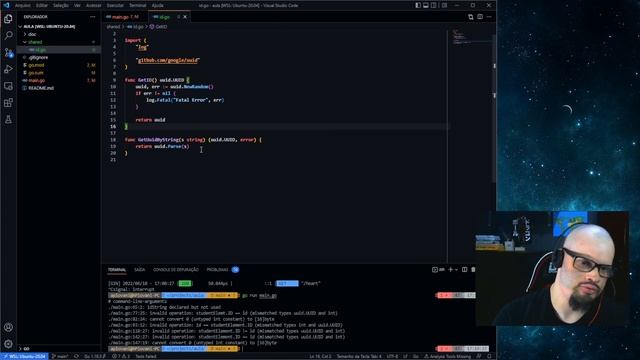640x360 pixels.
Task: Switch to the TERMINAL panel tab
Action: pyautogui.click(x=117, y=270)
